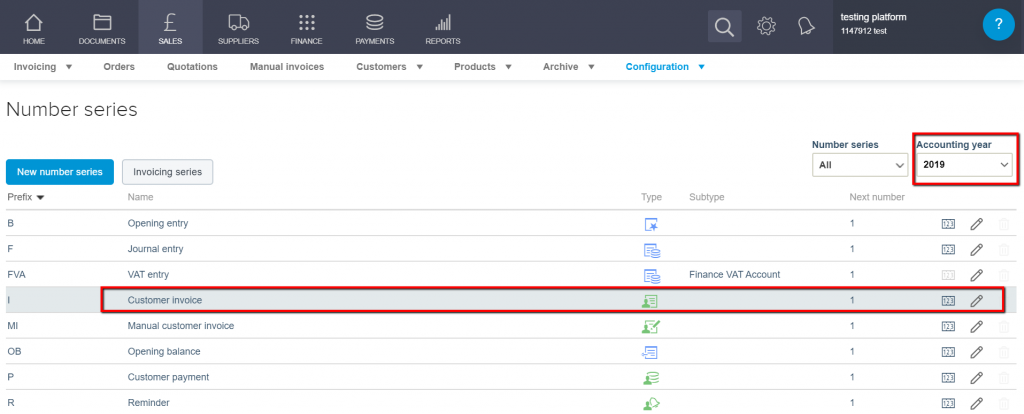
Task: Set next number for Customer payment (123 icon)
Action: (x=948, y=377)
